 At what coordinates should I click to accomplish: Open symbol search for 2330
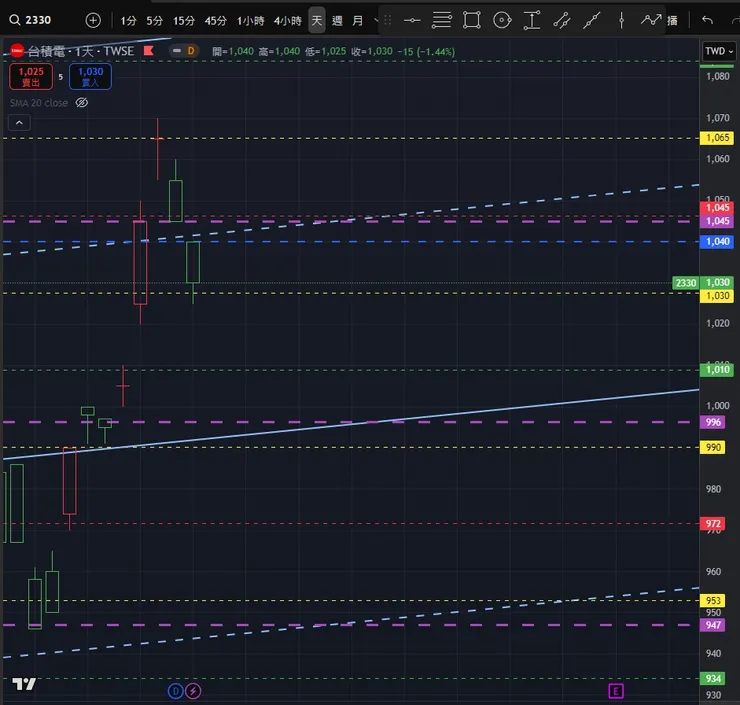pyautogui.click(x=31, y=20)
